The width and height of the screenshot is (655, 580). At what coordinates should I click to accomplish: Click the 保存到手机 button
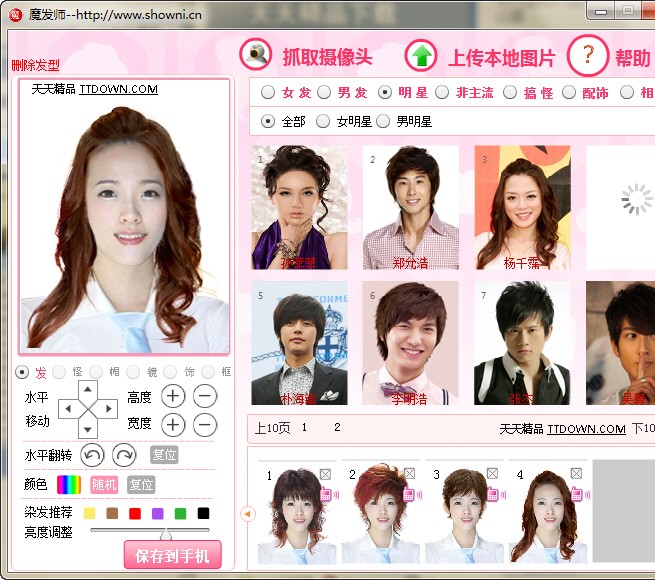(x=172, y=555)
